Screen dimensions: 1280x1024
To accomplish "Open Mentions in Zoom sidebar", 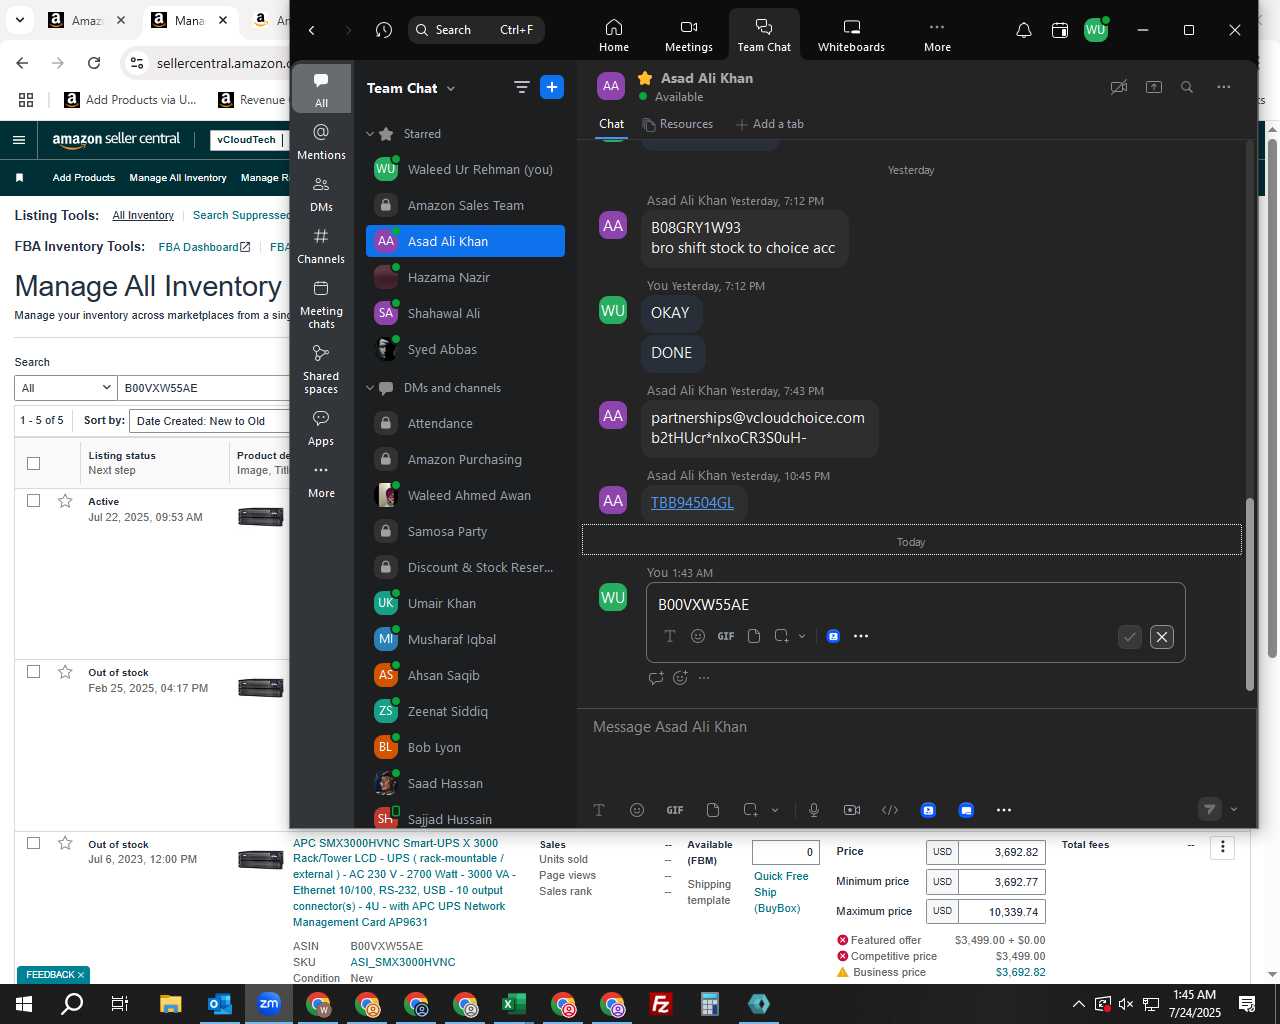I will tap(321, 141).
